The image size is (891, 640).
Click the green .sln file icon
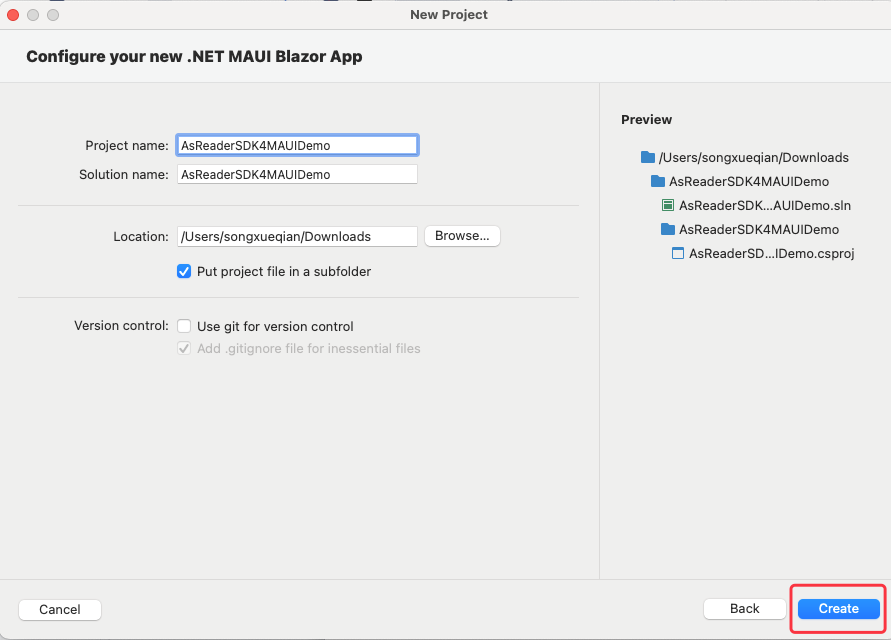coord(668,205)
